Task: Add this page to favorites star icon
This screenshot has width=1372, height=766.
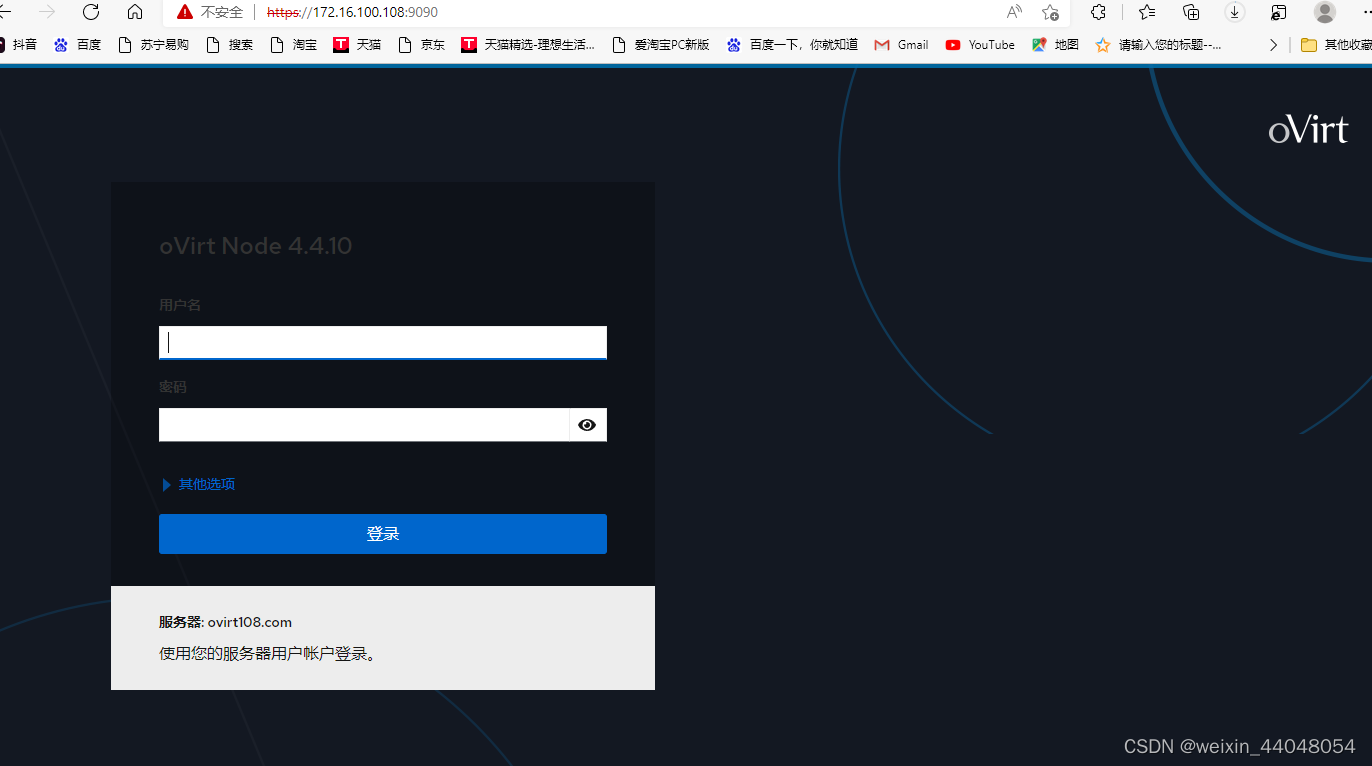Action: 1050,12
